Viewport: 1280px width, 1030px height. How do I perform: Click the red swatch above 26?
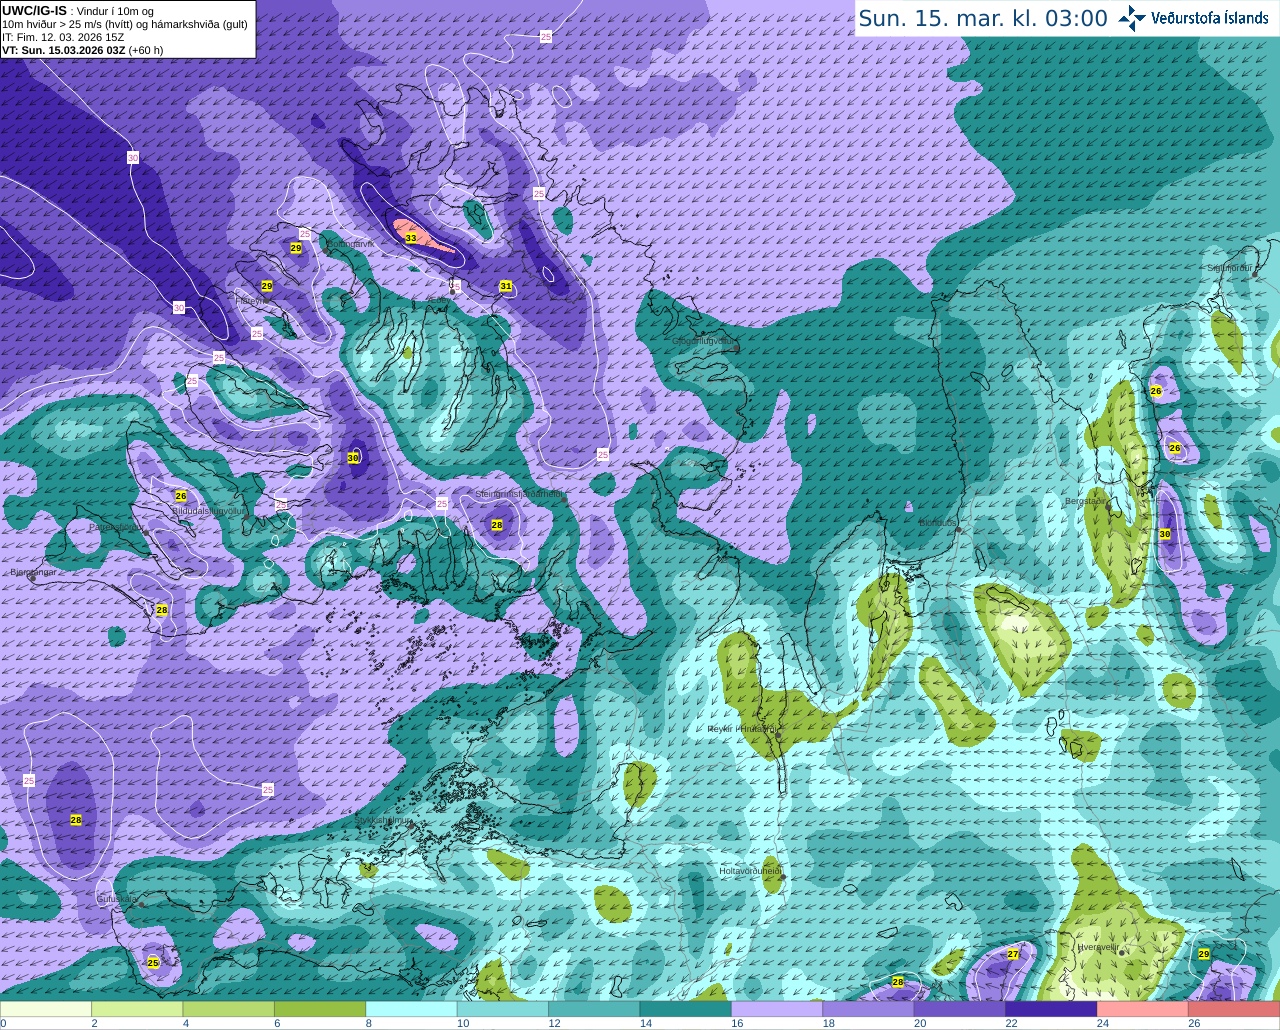click(1234, 1009)
